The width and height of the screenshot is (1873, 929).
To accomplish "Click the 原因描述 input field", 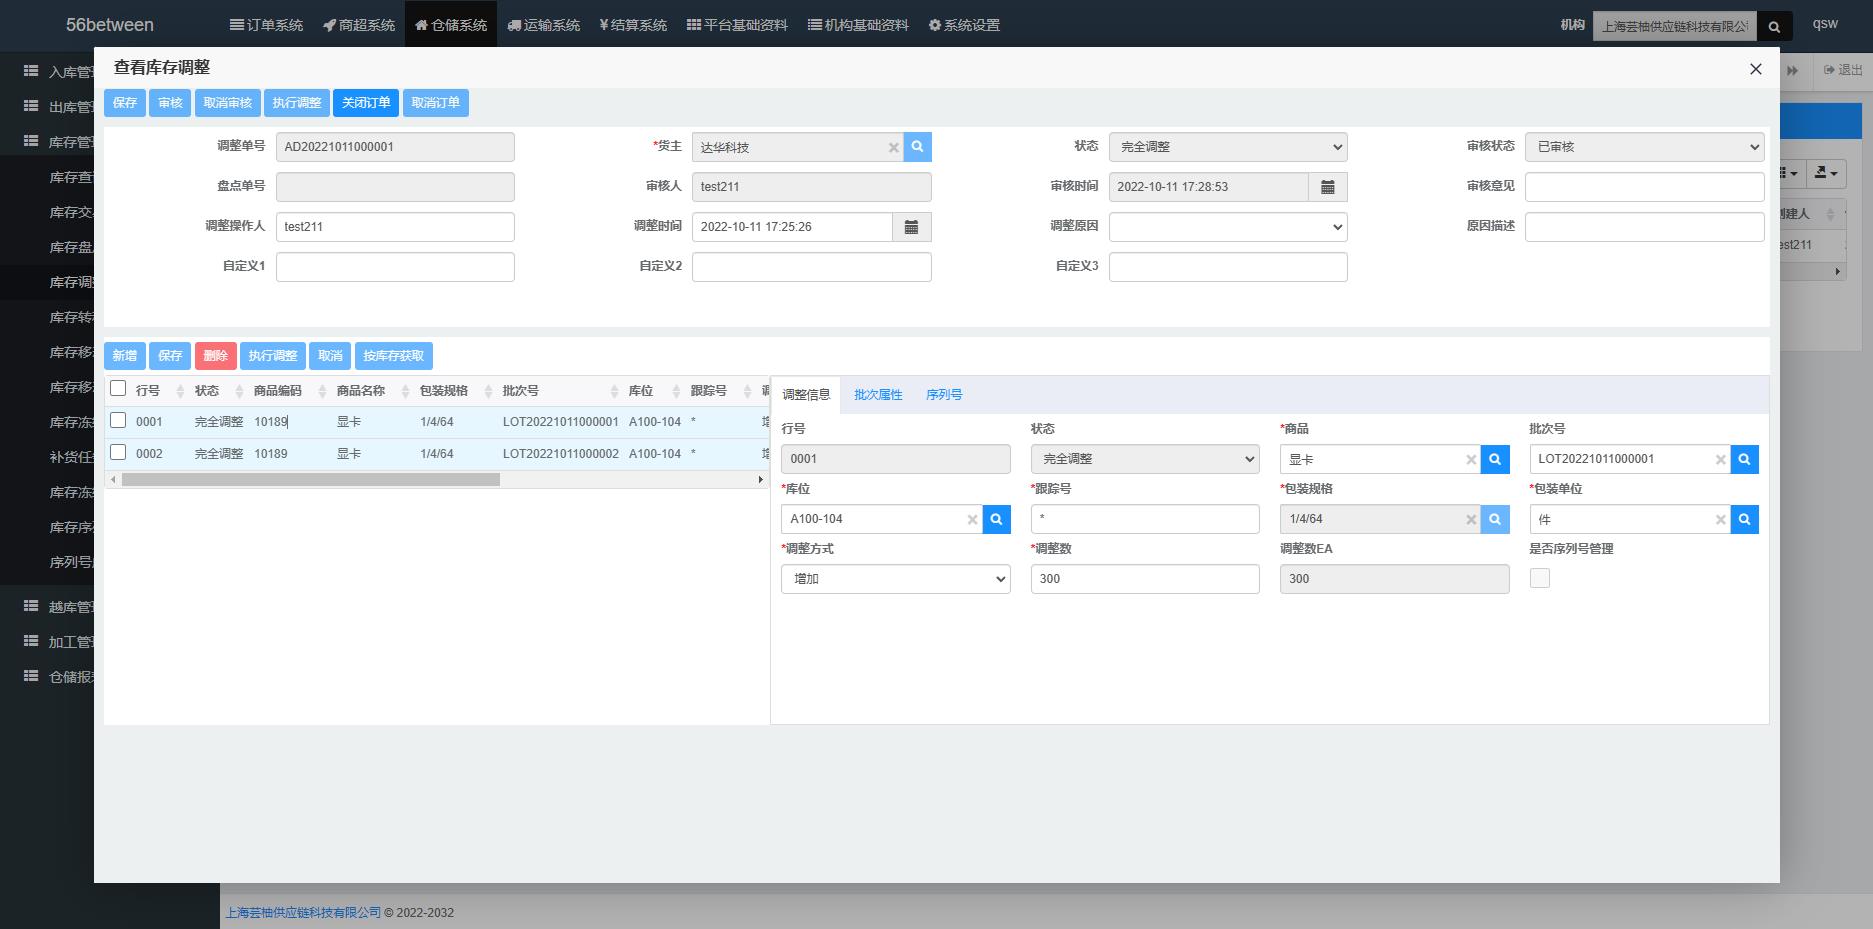I will (x=1644, y=227).
